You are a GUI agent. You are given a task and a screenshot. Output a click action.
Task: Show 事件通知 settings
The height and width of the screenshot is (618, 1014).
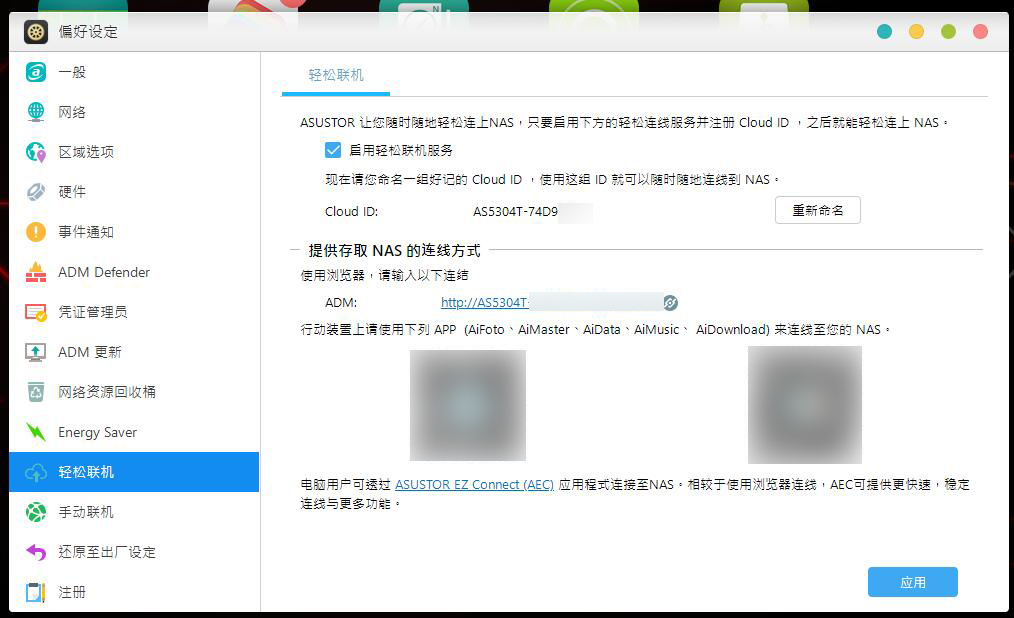coord(135,232)
